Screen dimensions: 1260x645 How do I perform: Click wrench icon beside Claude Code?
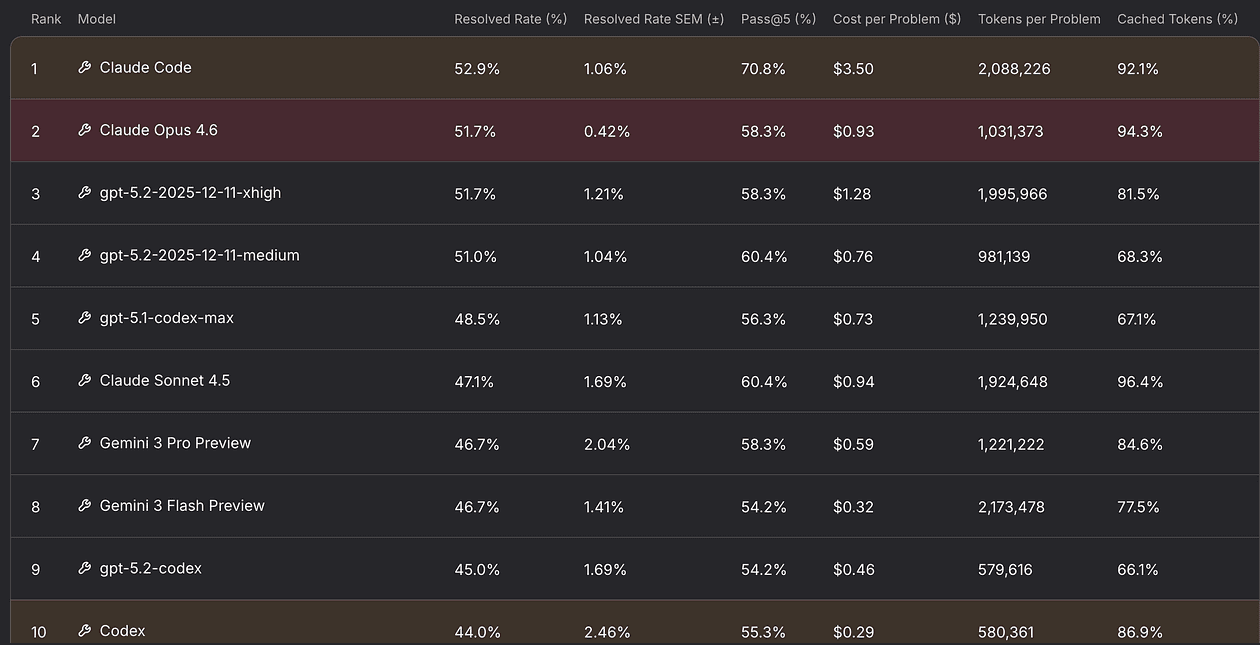(x=85, y=68)
